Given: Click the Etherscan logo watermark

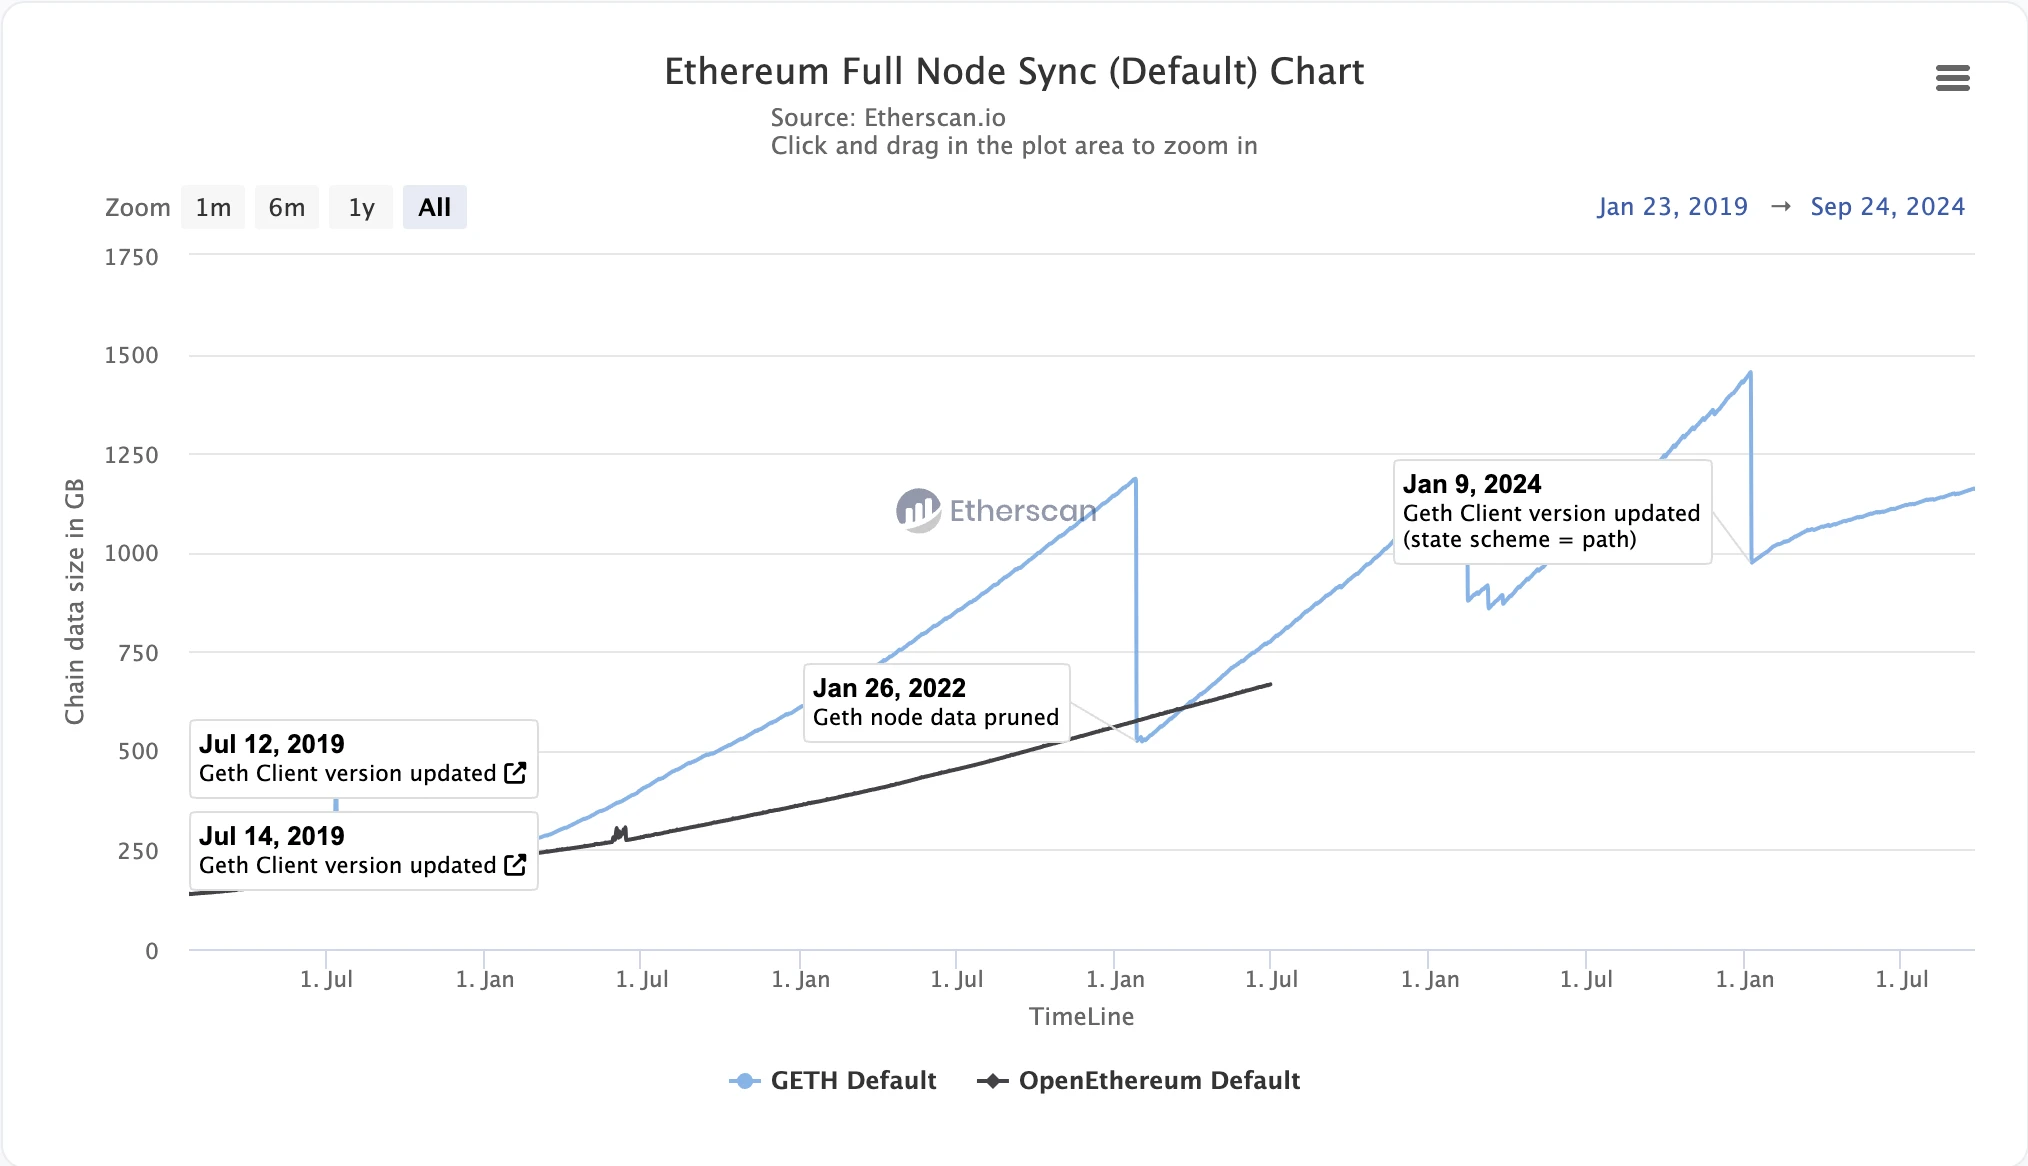Looking at the screenshot, I should click(918, 510).
